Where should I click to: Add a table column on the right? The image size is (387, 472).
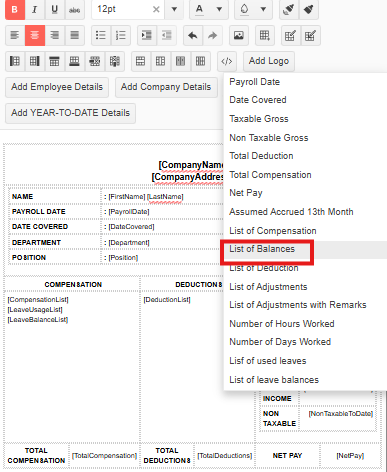tap(35, 61)
